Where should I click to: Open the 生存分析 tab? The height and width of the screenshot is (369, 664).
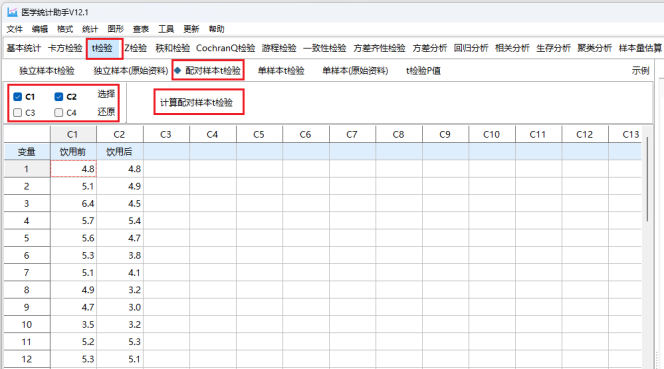pos(553,48)
